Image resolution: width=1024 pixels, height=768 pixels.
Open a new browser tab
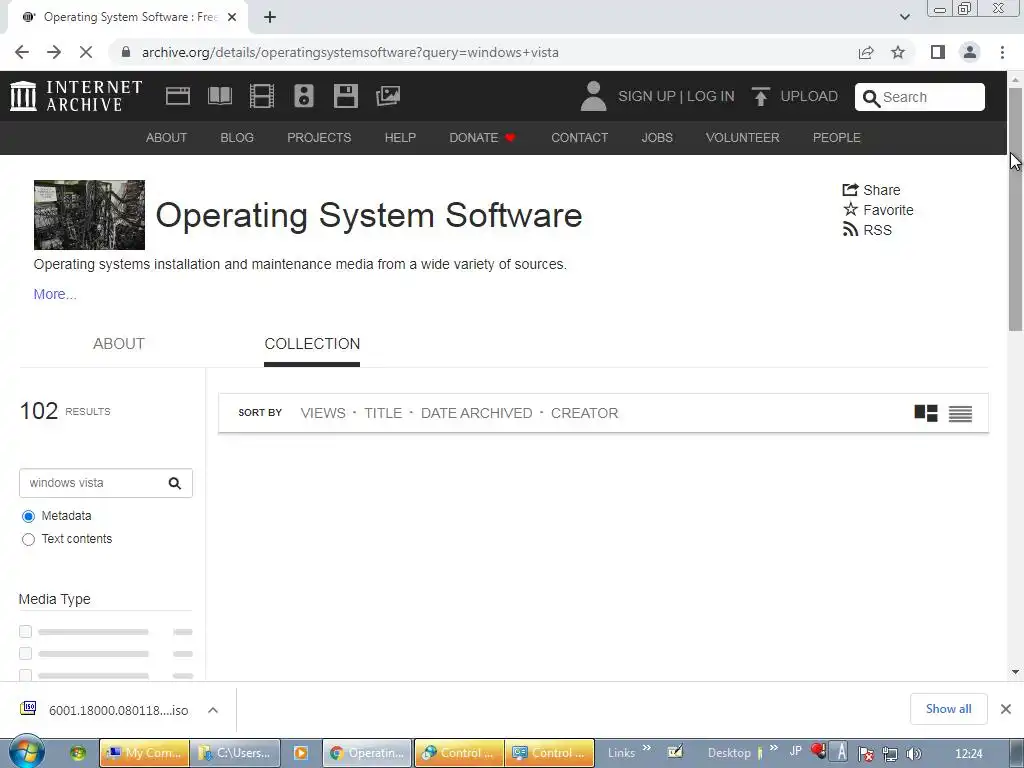(270, 17)
